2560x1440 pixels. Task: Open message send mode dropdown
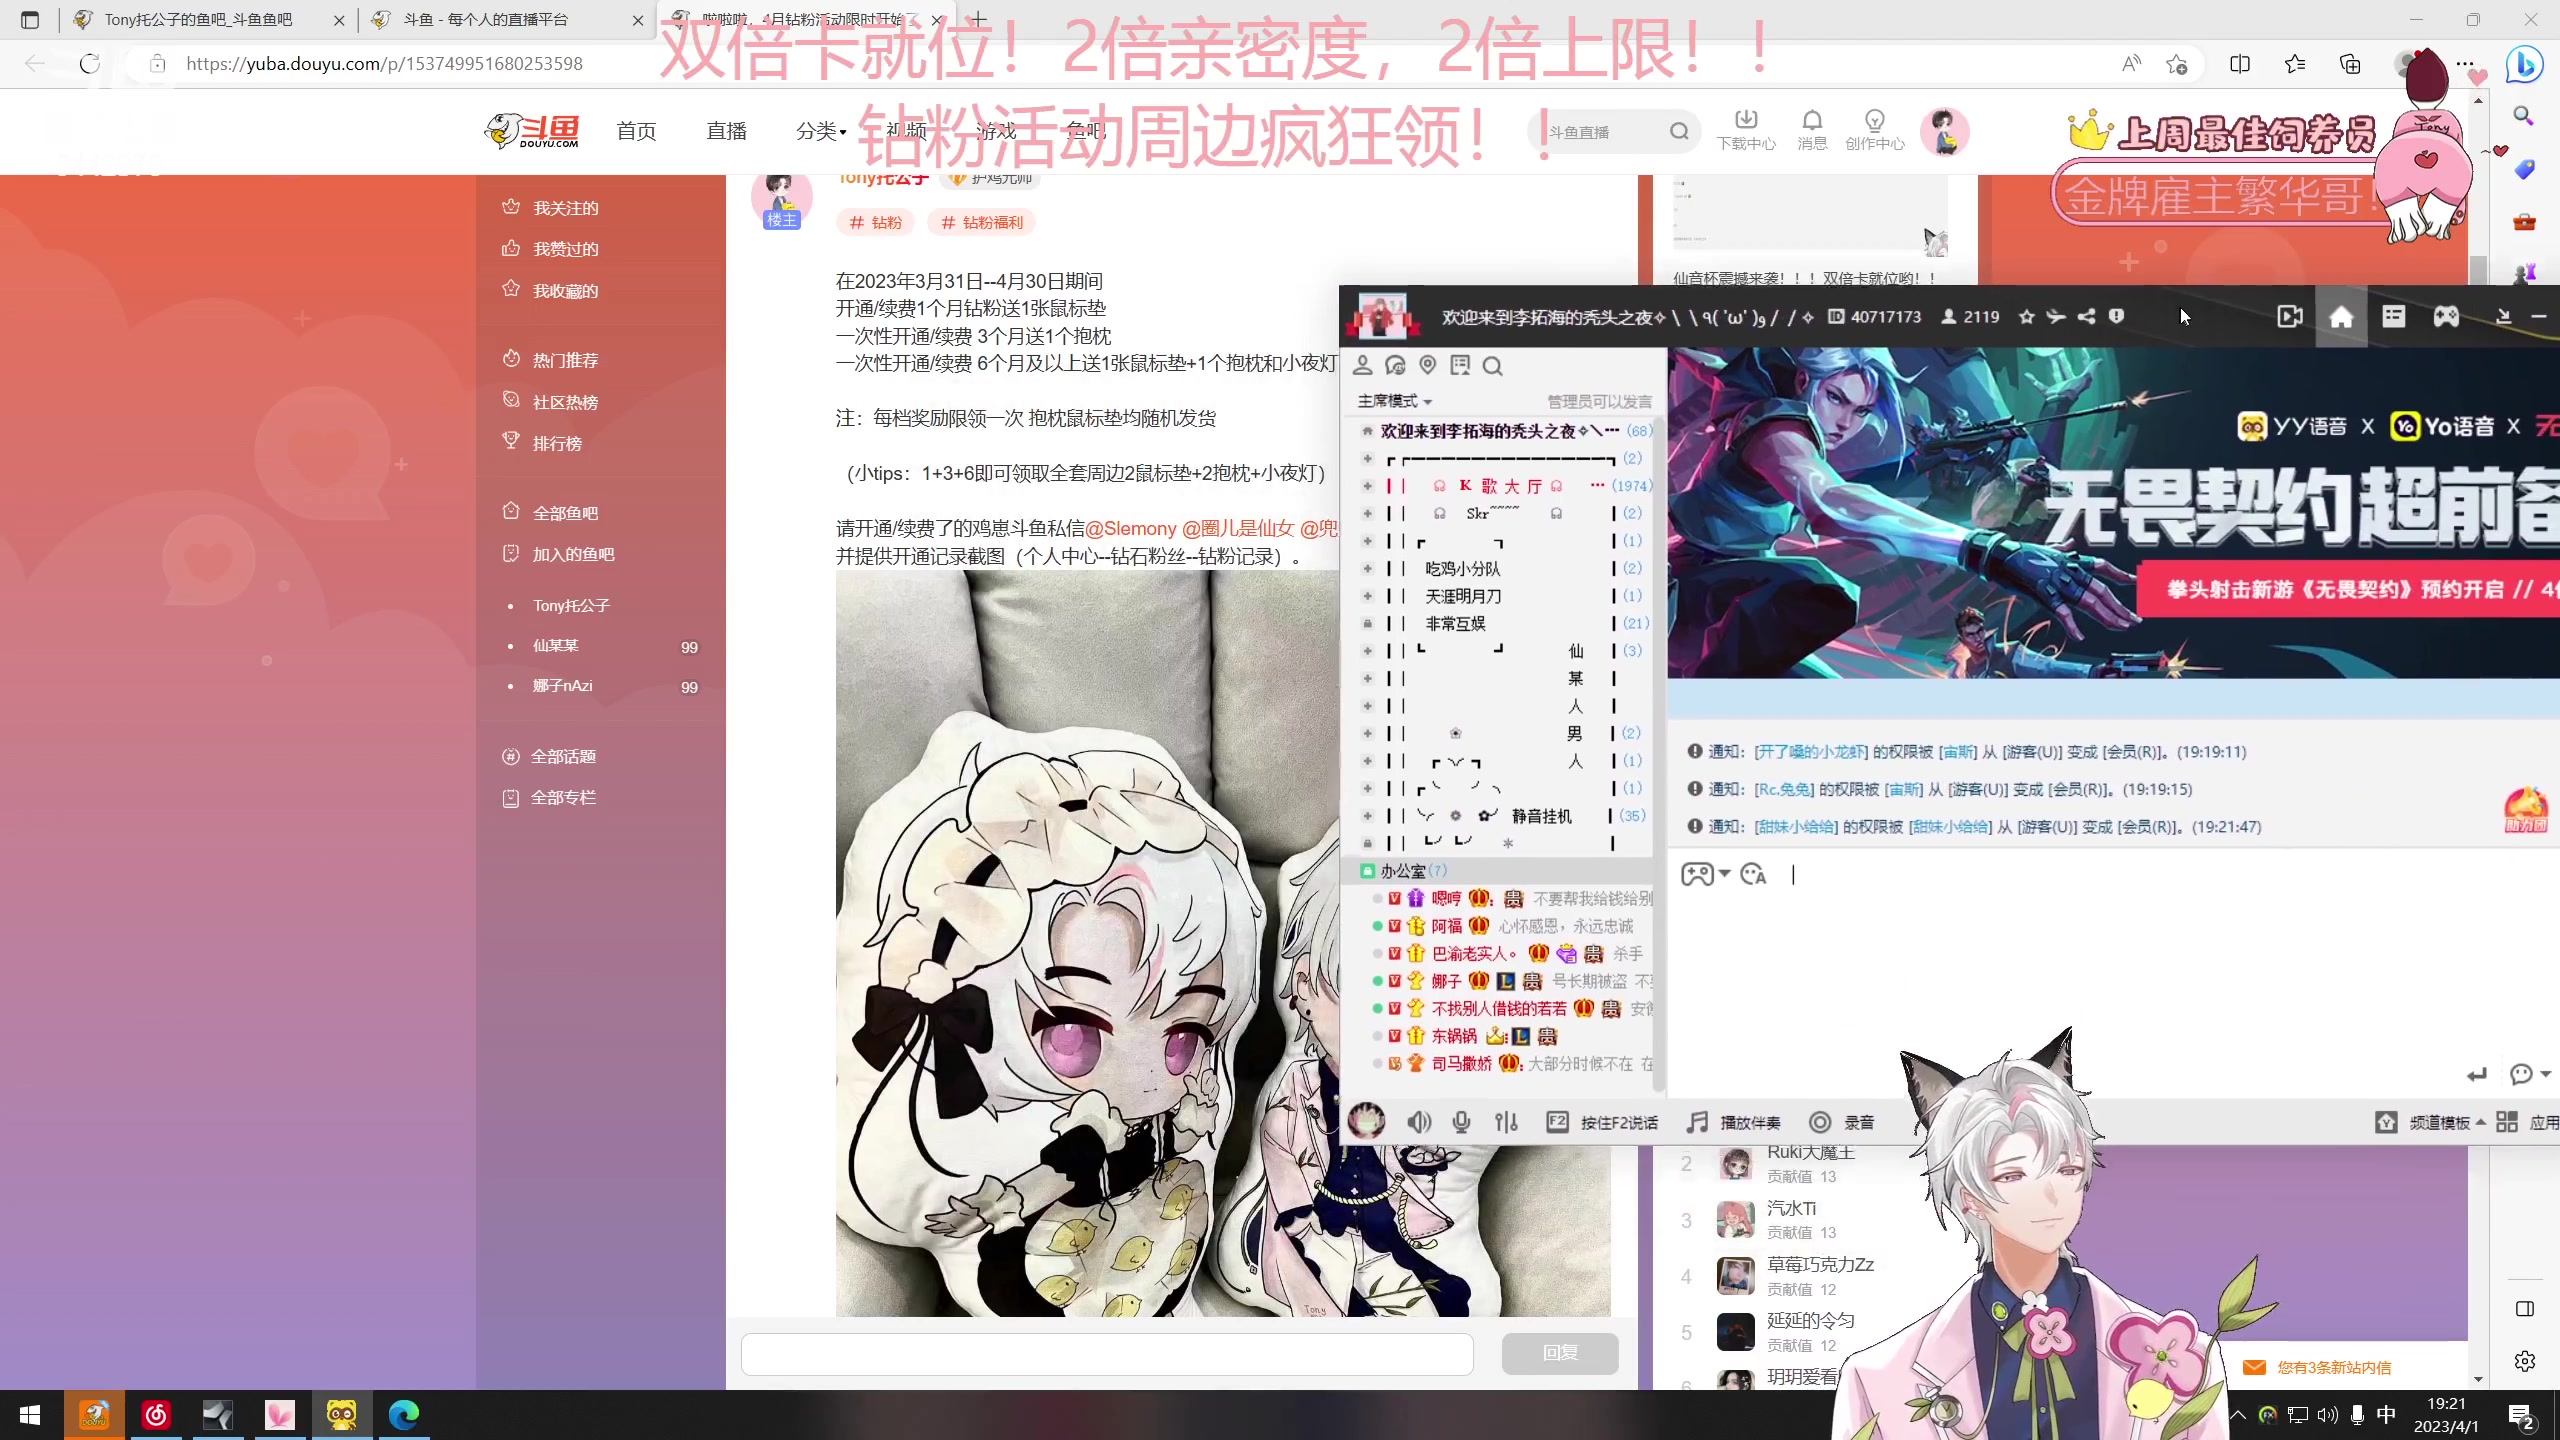point(2530,1074)
